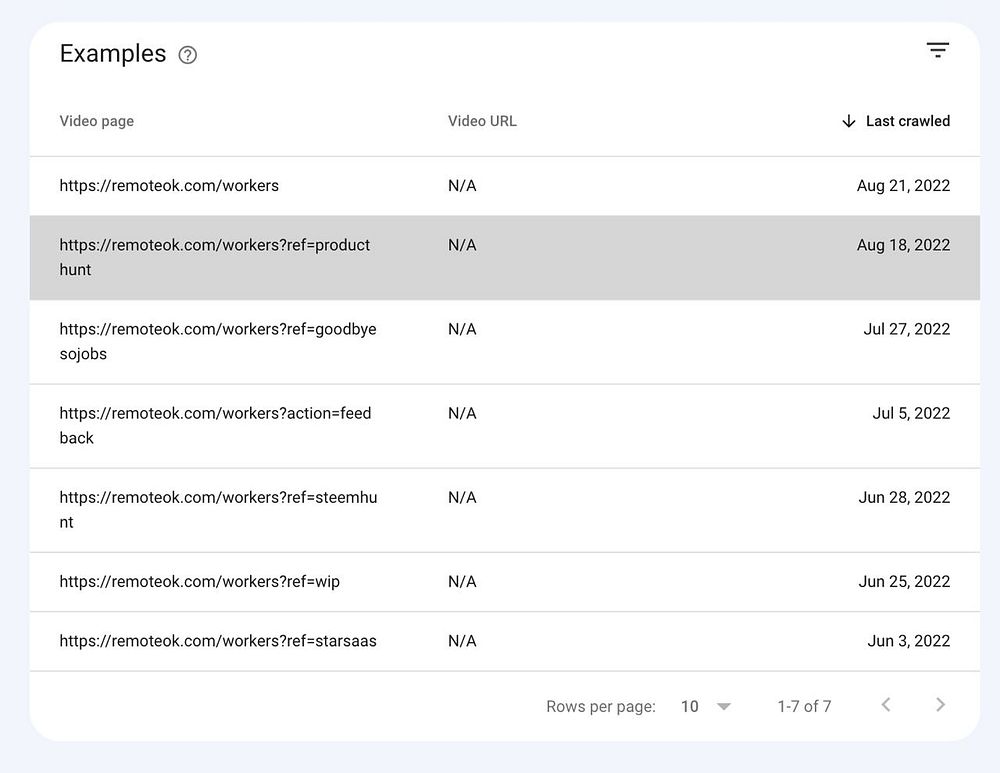Click the ref=wip URL row
This screenshot has height=773, width=1000.
199,581
